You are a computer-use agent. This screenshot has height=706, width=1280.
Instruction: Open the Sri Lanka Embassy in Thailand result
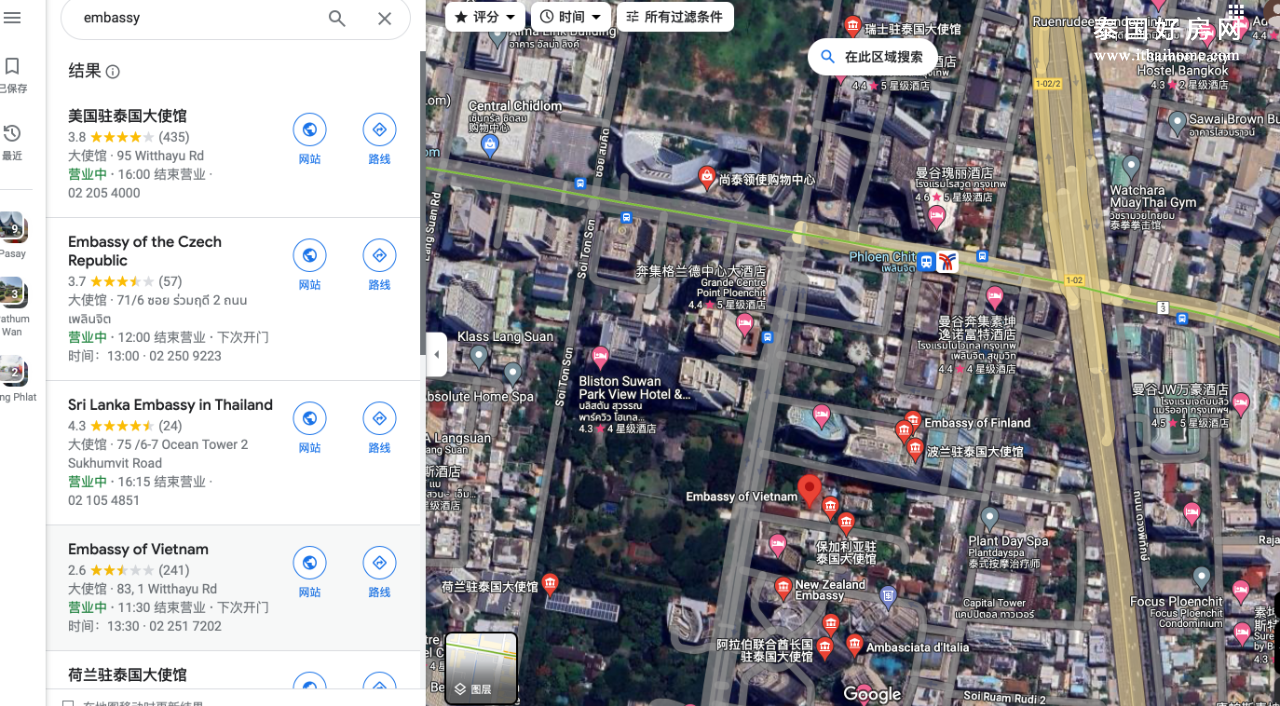pyautogui.click(x=170, y=405)
